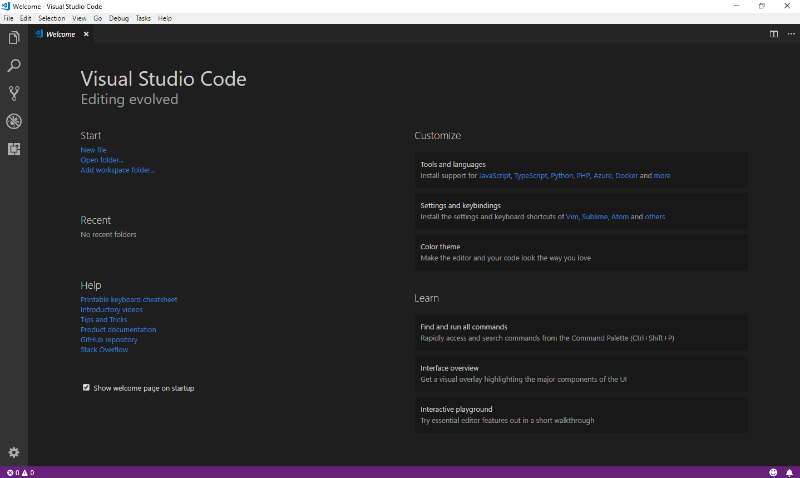Click the Settings and keybindings heading

(461, 206)
